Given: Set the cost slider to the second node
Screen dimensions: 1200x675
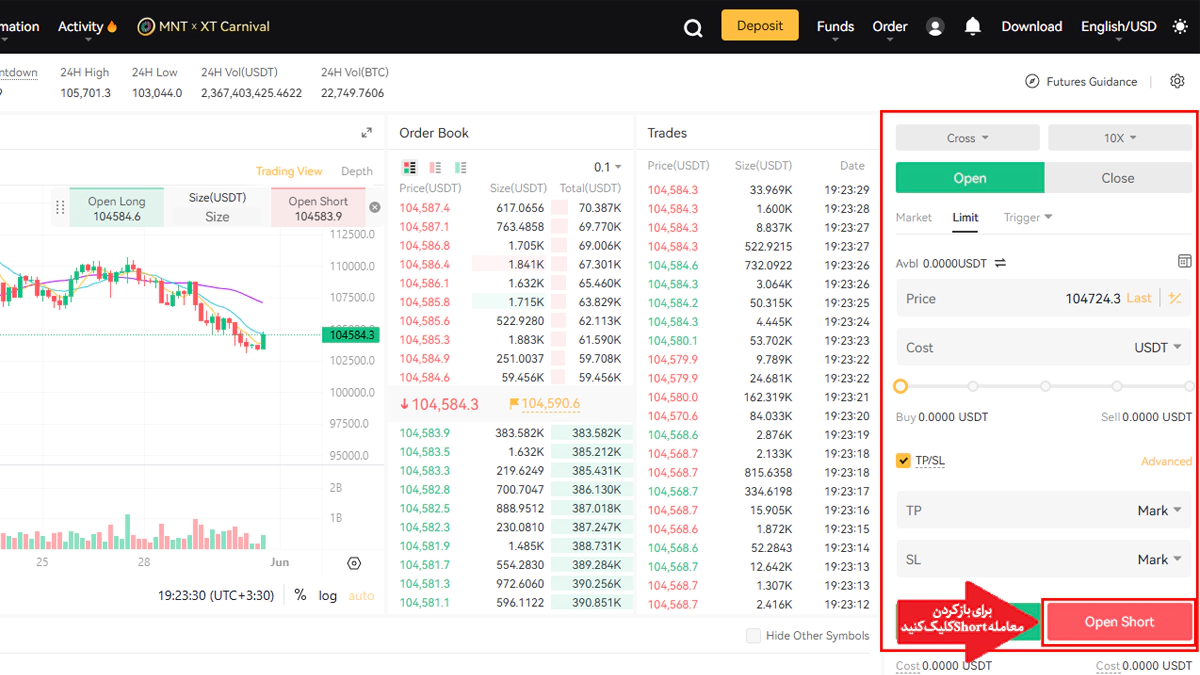Looking at the screenshot, I should tap(972, 386).
